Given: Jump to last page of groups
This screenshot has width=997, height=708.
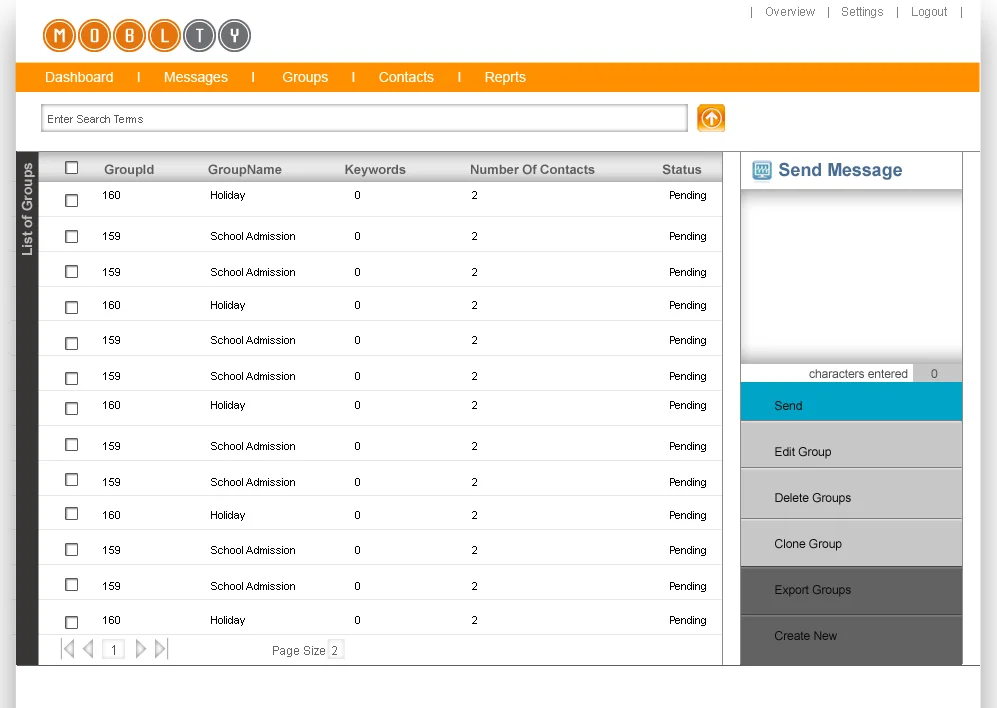Looking at the screenshot, I should (162, 649).
